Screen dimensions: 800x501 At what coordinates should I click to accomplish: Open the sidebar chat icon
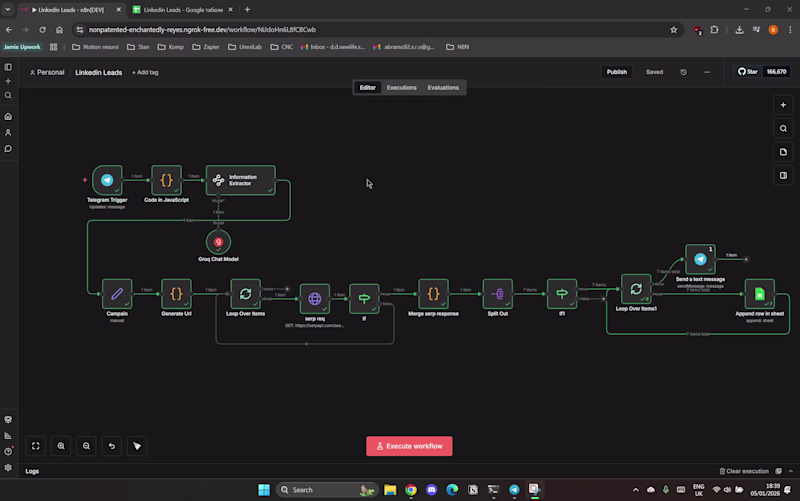click(8, 149)
